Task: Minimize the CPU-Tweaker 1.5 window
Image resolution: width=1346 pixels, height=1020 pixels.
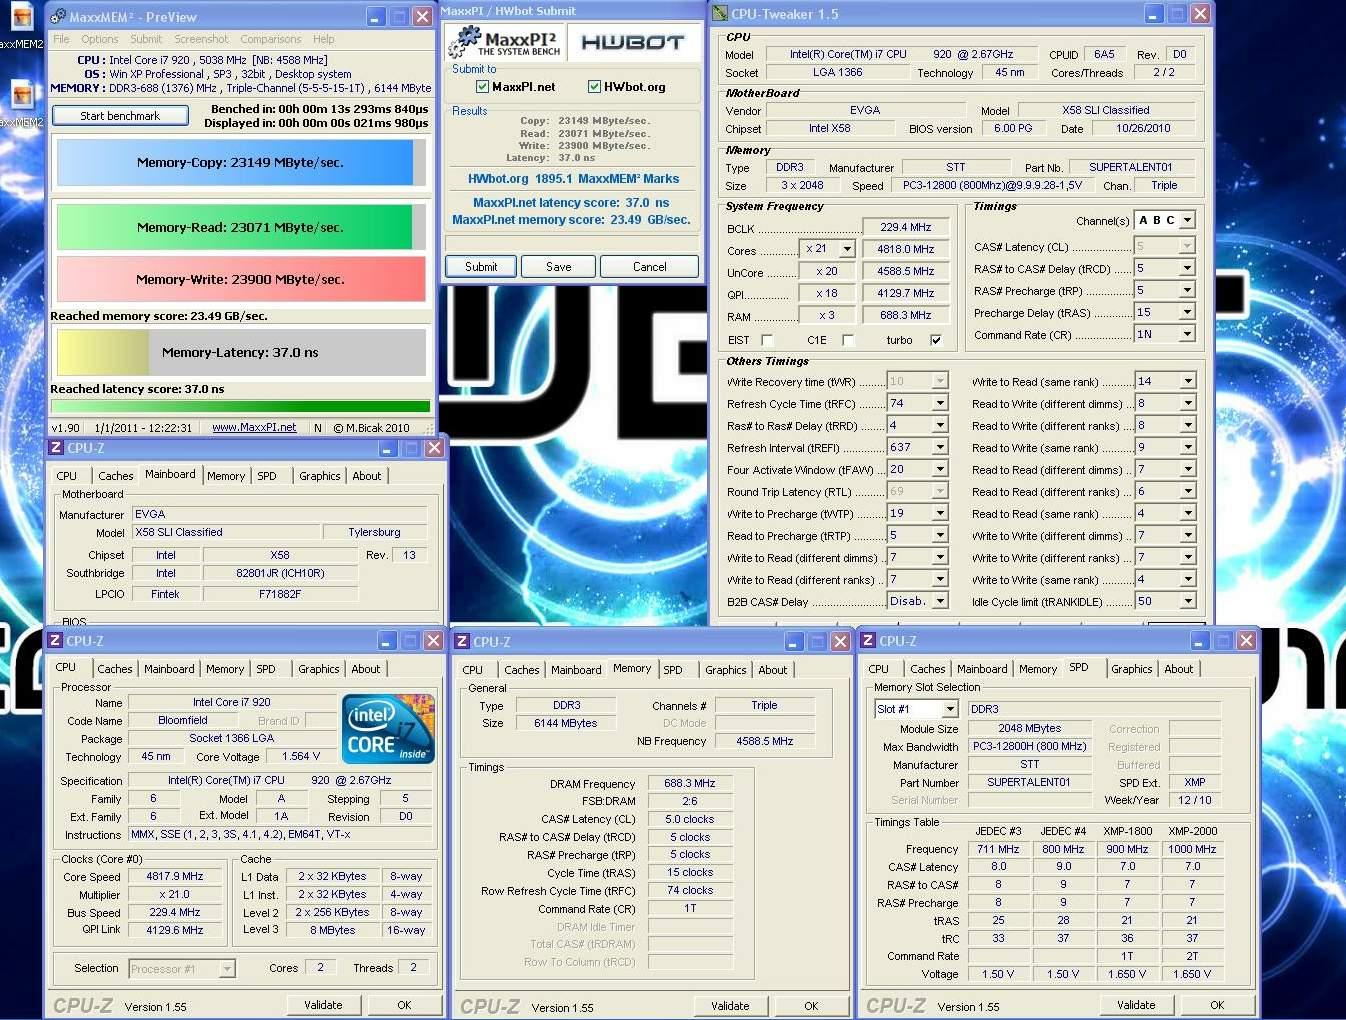Action: click(x=1153, y=14)
